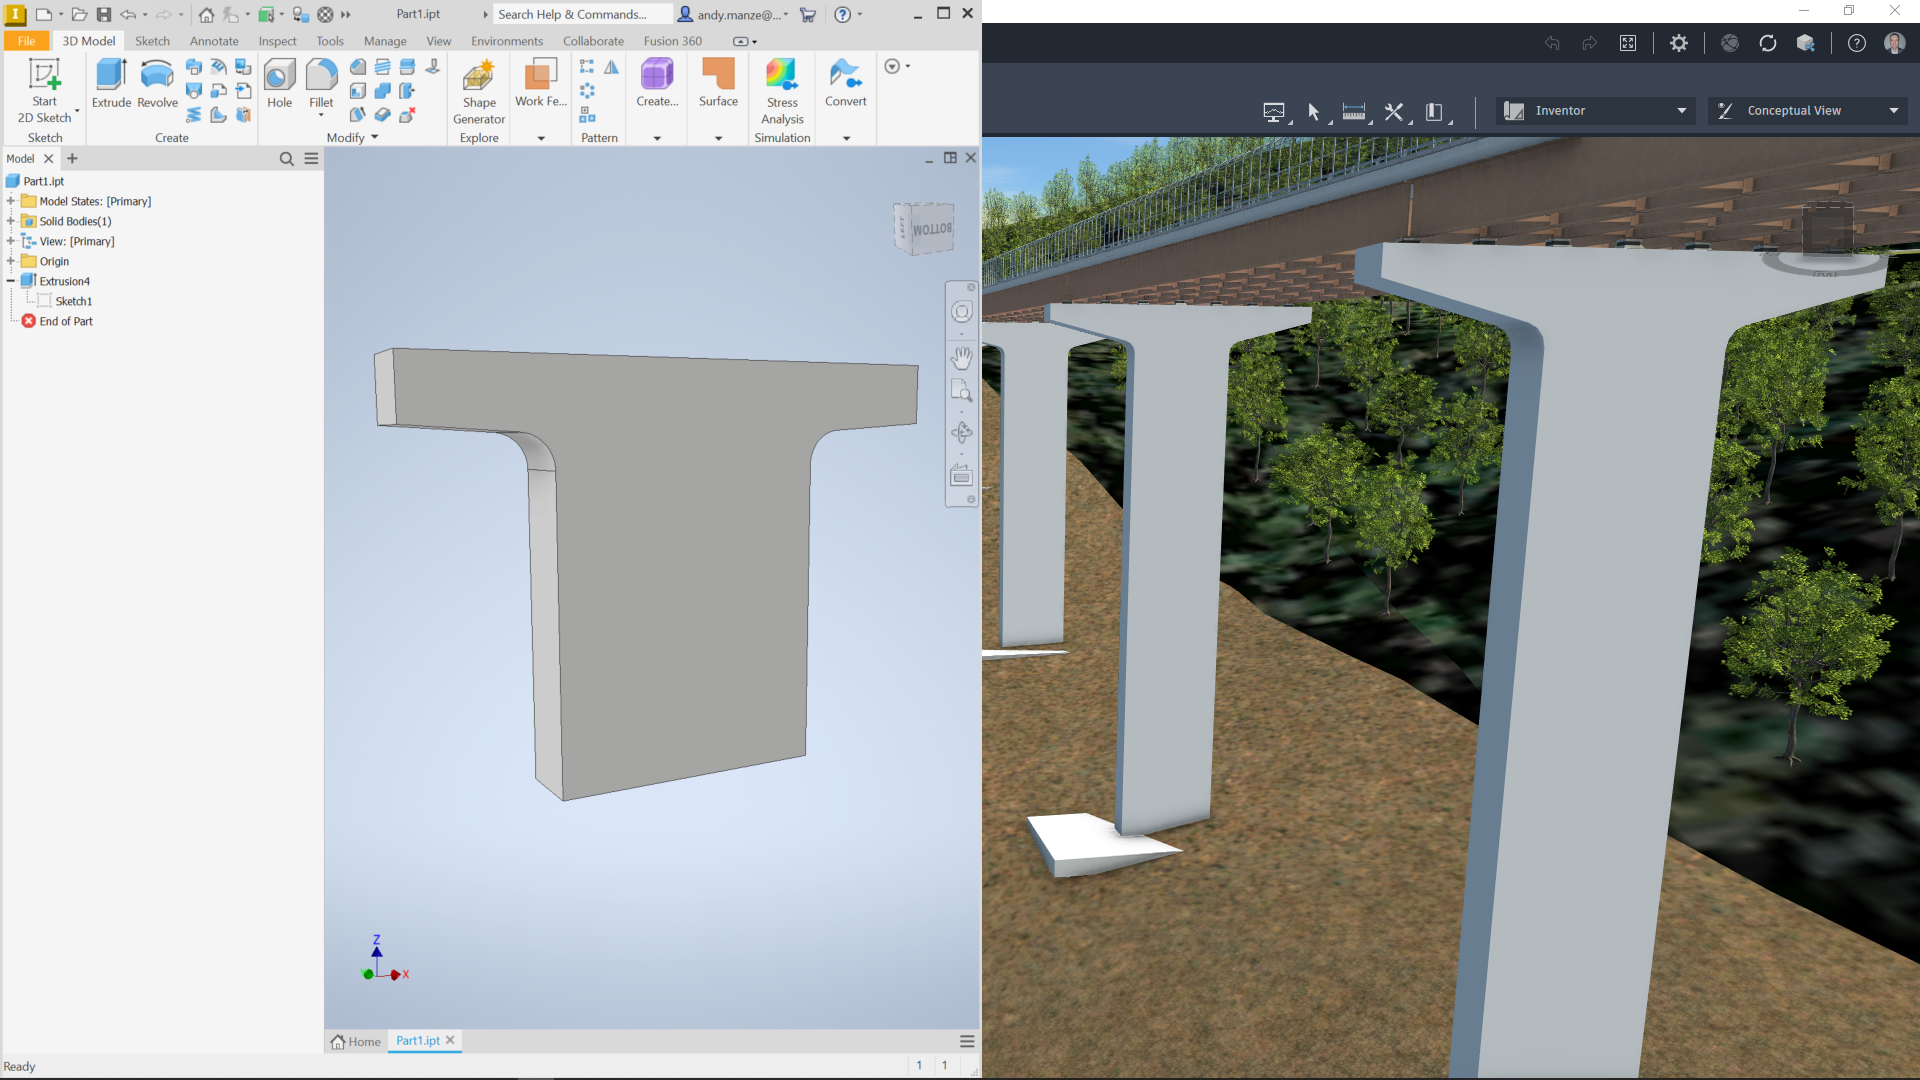
Task: Click the Search Help & Commands field
Action: (x=580, y=14)
